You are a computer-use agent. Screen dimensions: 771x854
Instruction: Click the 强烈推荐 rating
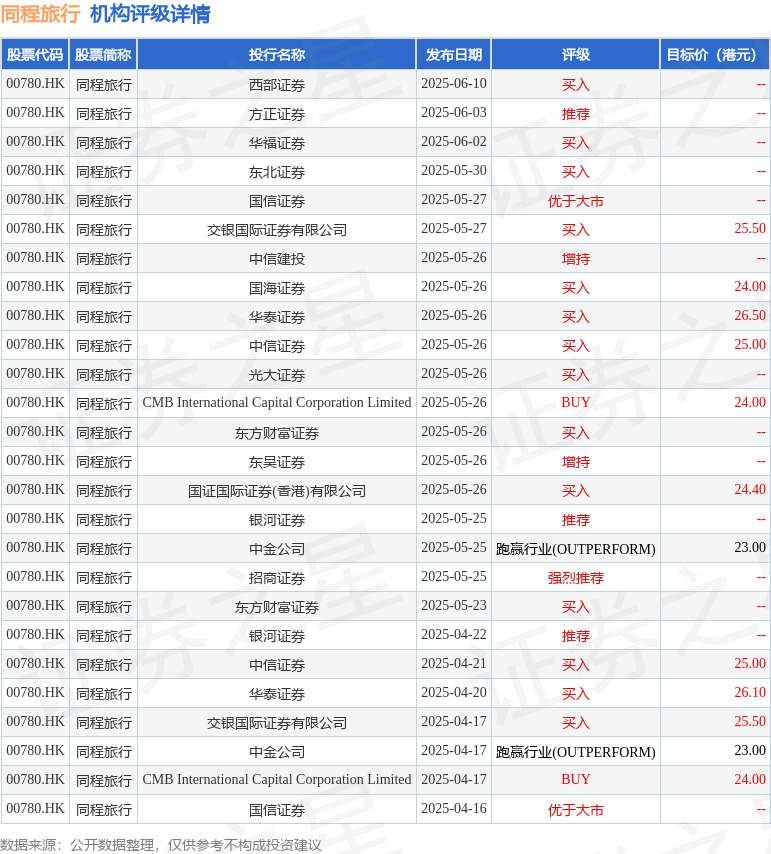(x=576, y=578)
